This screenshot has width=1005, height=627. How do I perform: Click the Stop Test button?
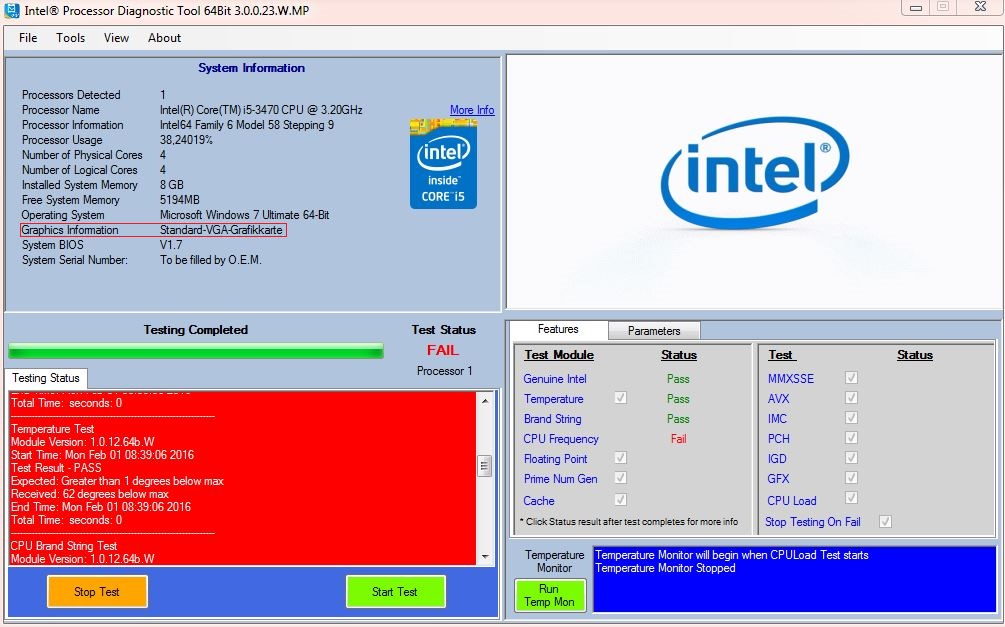click(97, 592)
